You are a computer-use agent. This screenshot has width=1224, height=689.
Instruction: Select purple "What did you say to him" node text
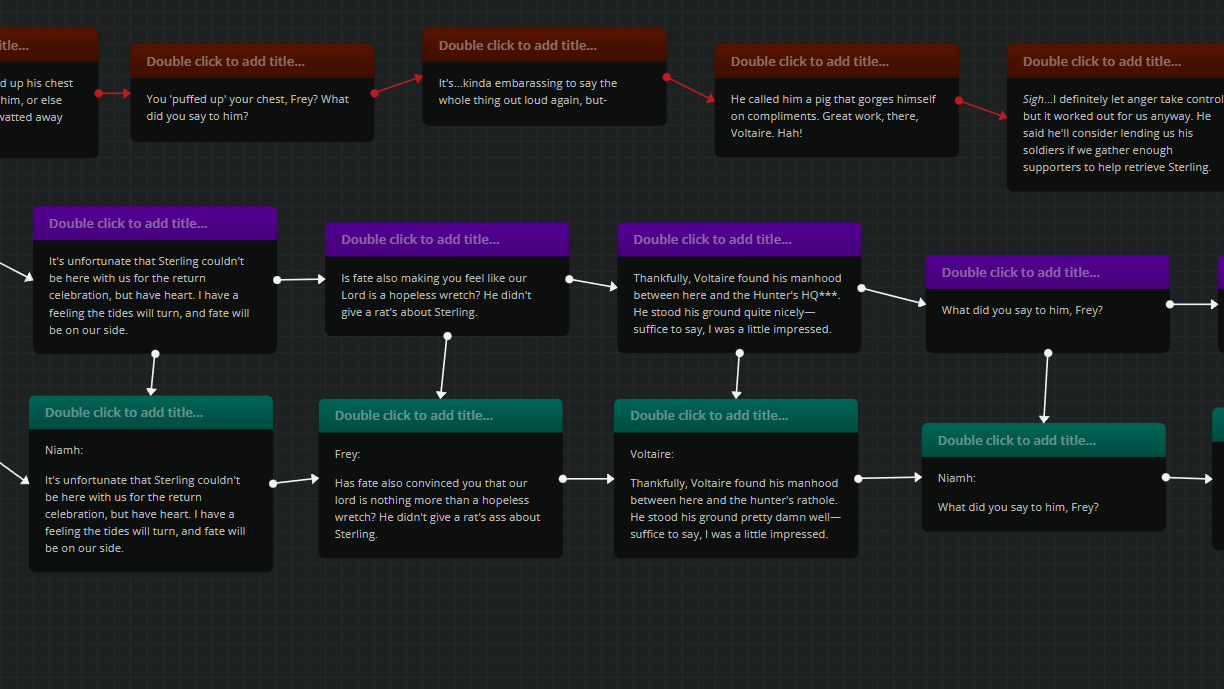1022,311
